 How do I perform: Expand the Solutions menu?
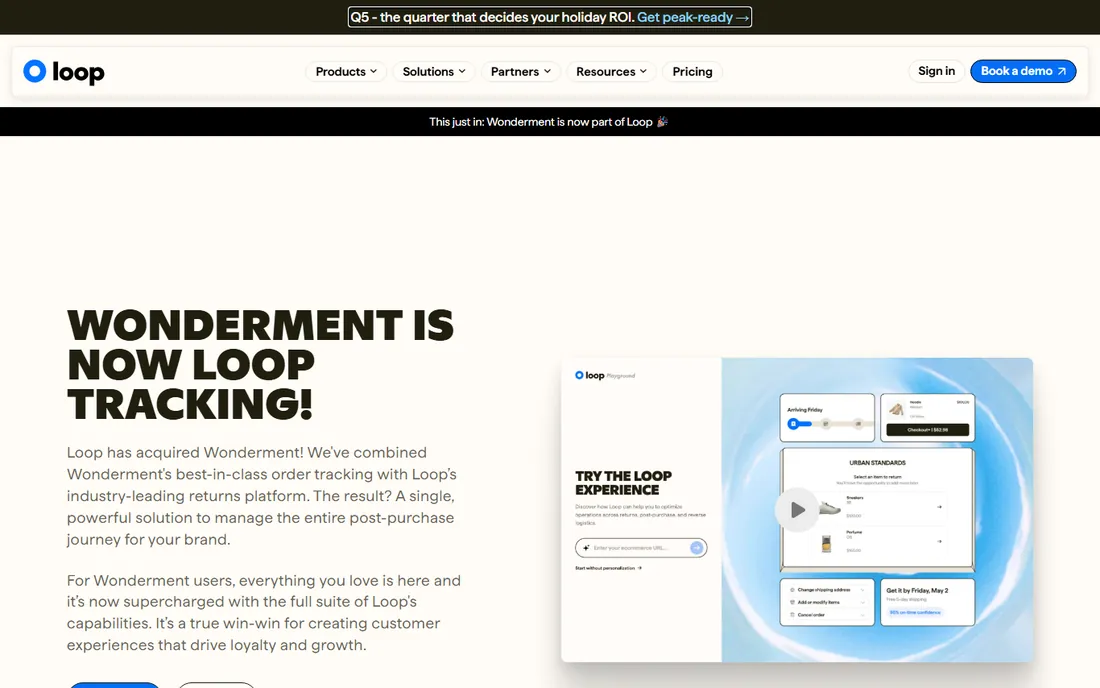(434, 72)
